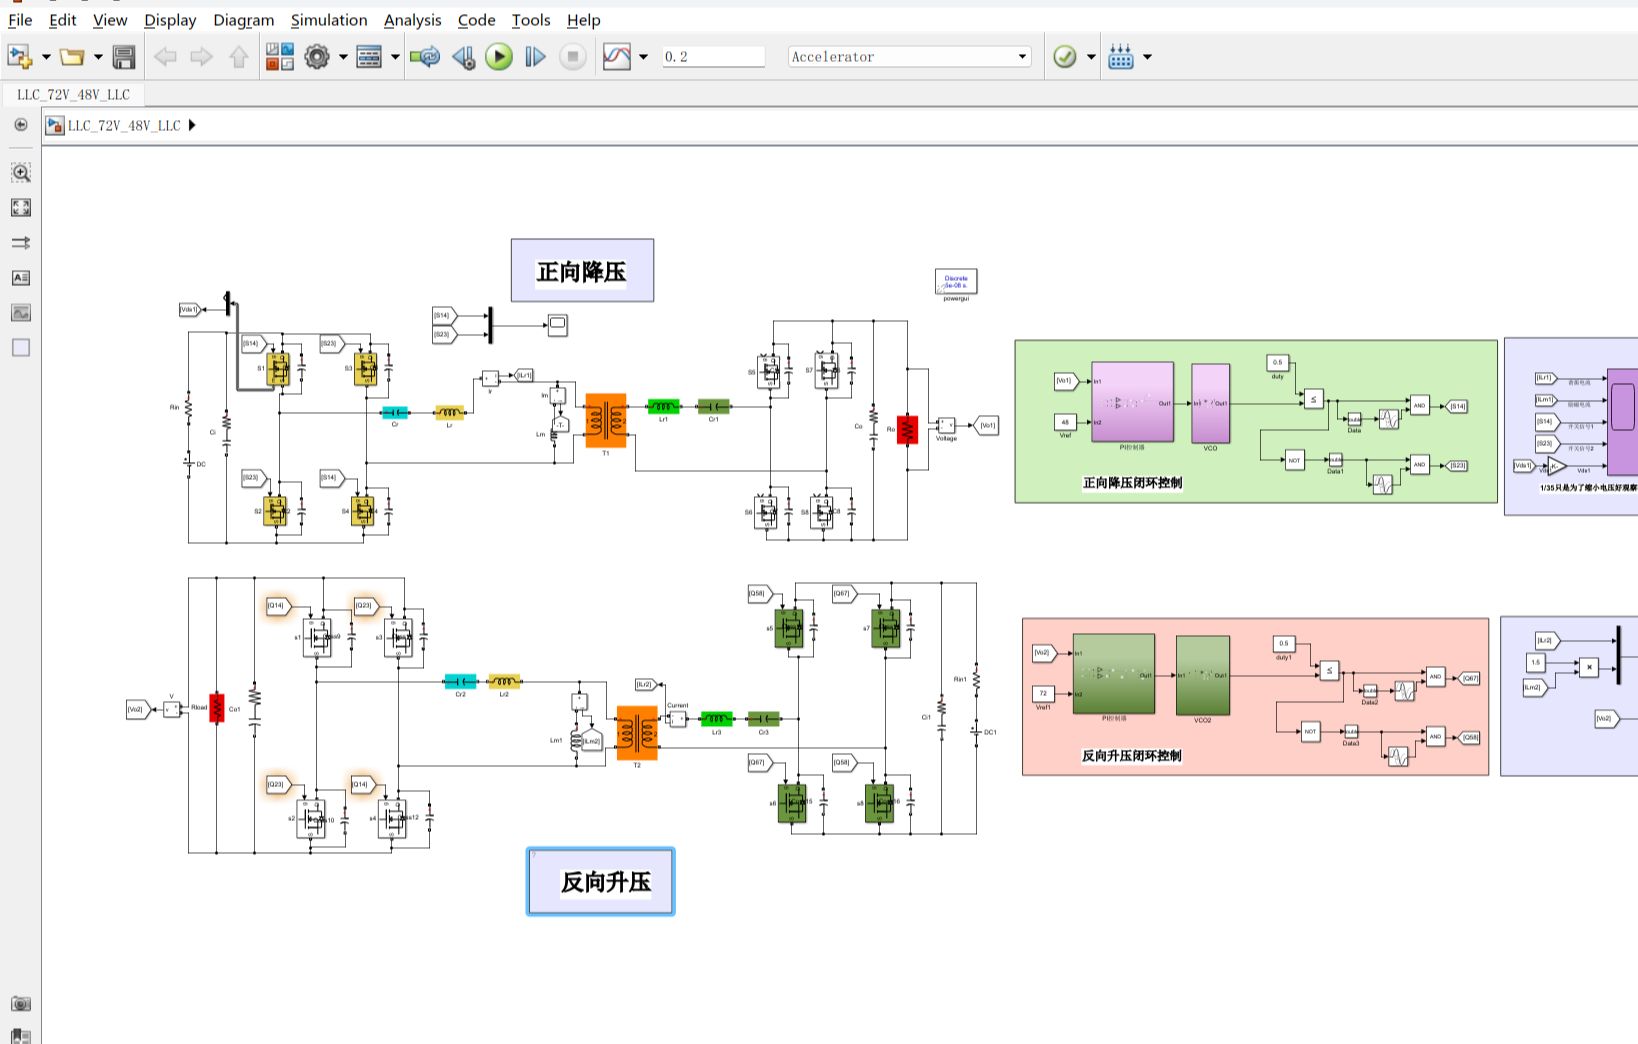Open the Analysis menu

click(412, 20)
